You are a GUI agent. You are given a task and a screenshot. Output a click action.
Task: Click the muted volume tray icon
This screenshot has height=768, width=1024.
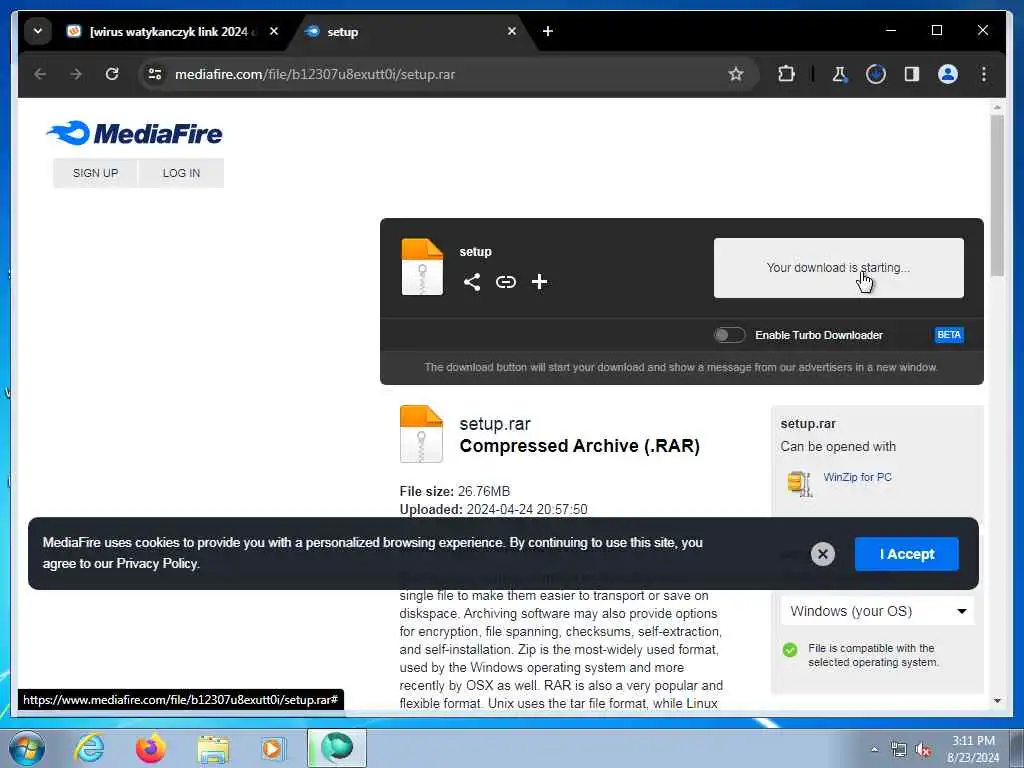923,750
